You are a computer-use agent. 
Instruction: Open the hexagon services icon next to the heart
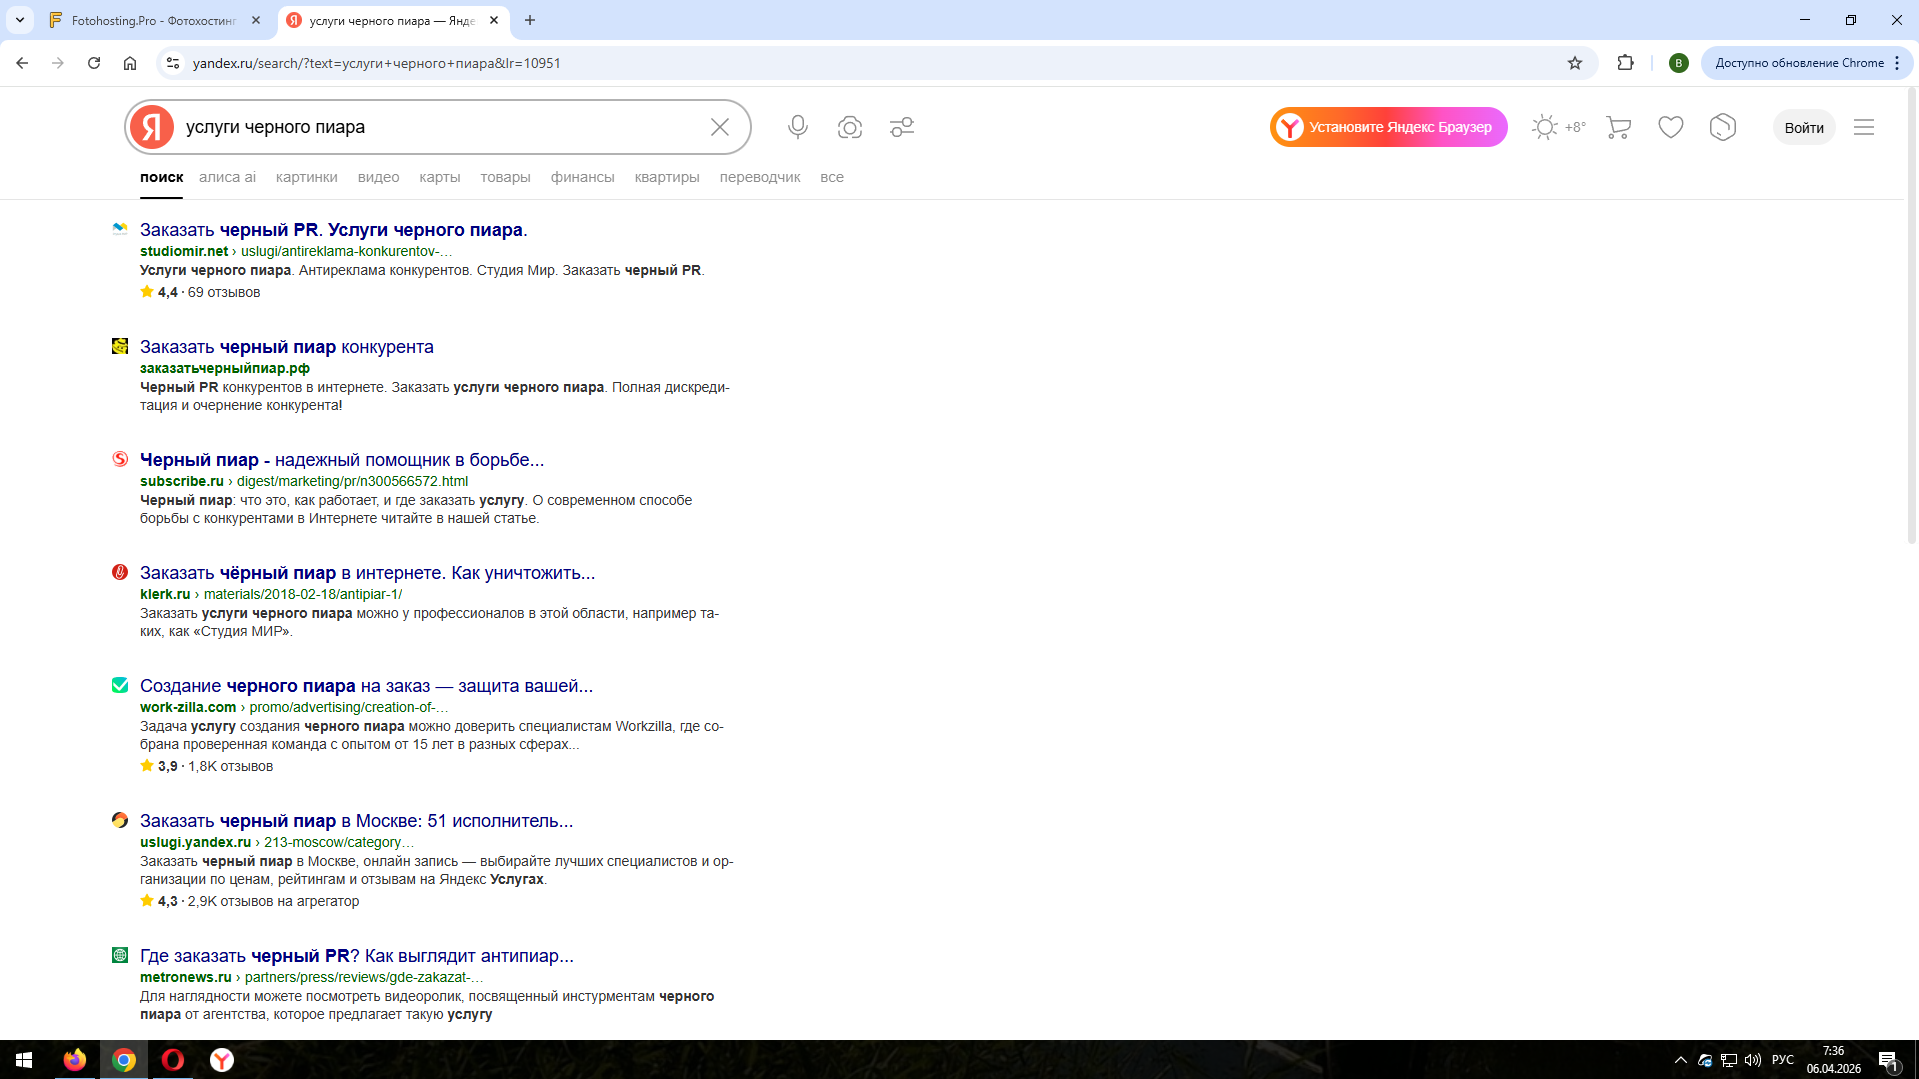pyautogui.click(x=1723, y=127)
